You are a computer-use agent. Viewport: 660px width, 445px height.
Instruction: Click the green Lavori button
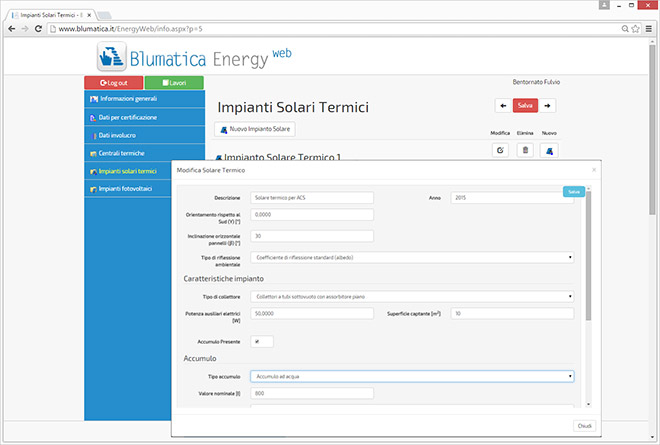[x=174, y=83]
